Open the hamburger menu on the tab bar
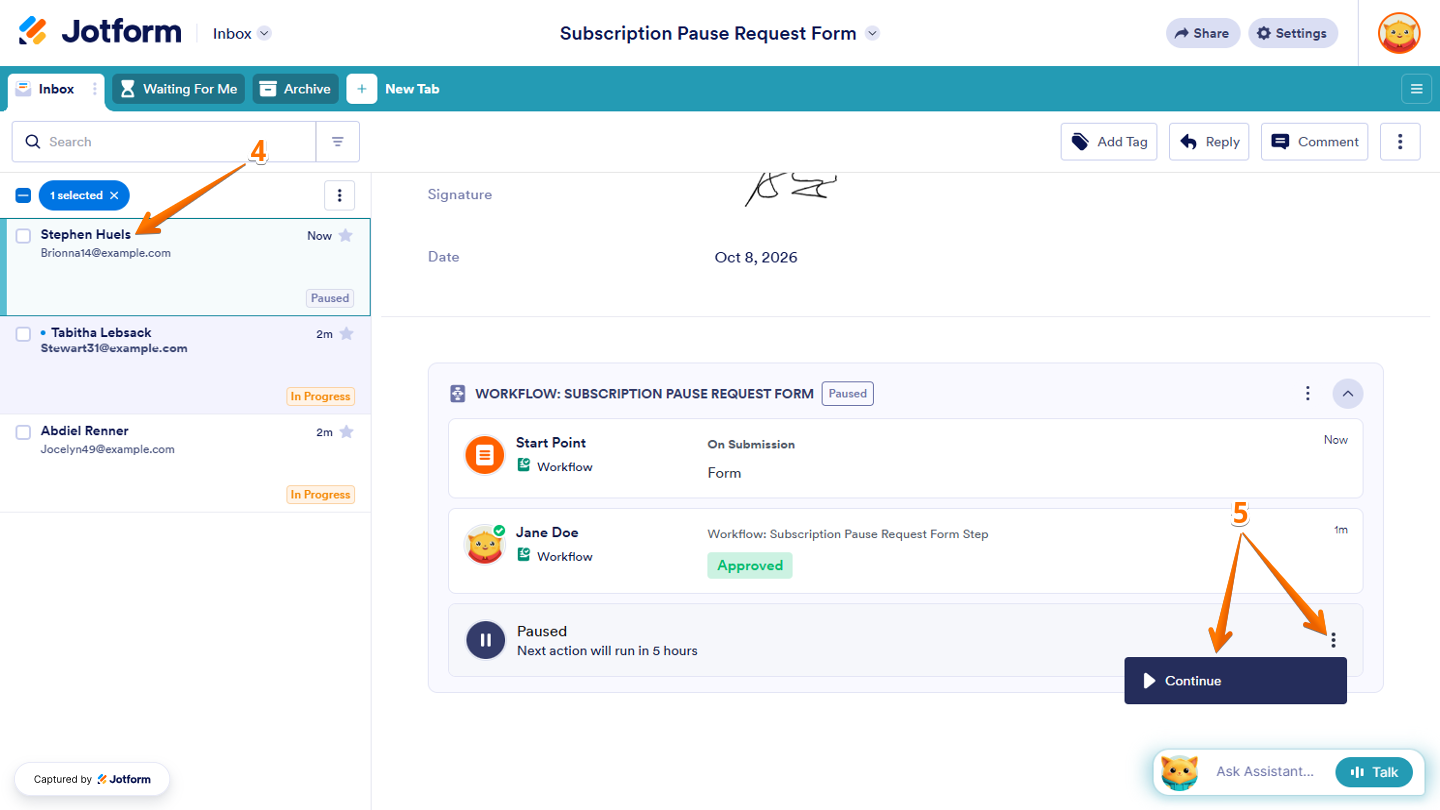 point(1416,89)
